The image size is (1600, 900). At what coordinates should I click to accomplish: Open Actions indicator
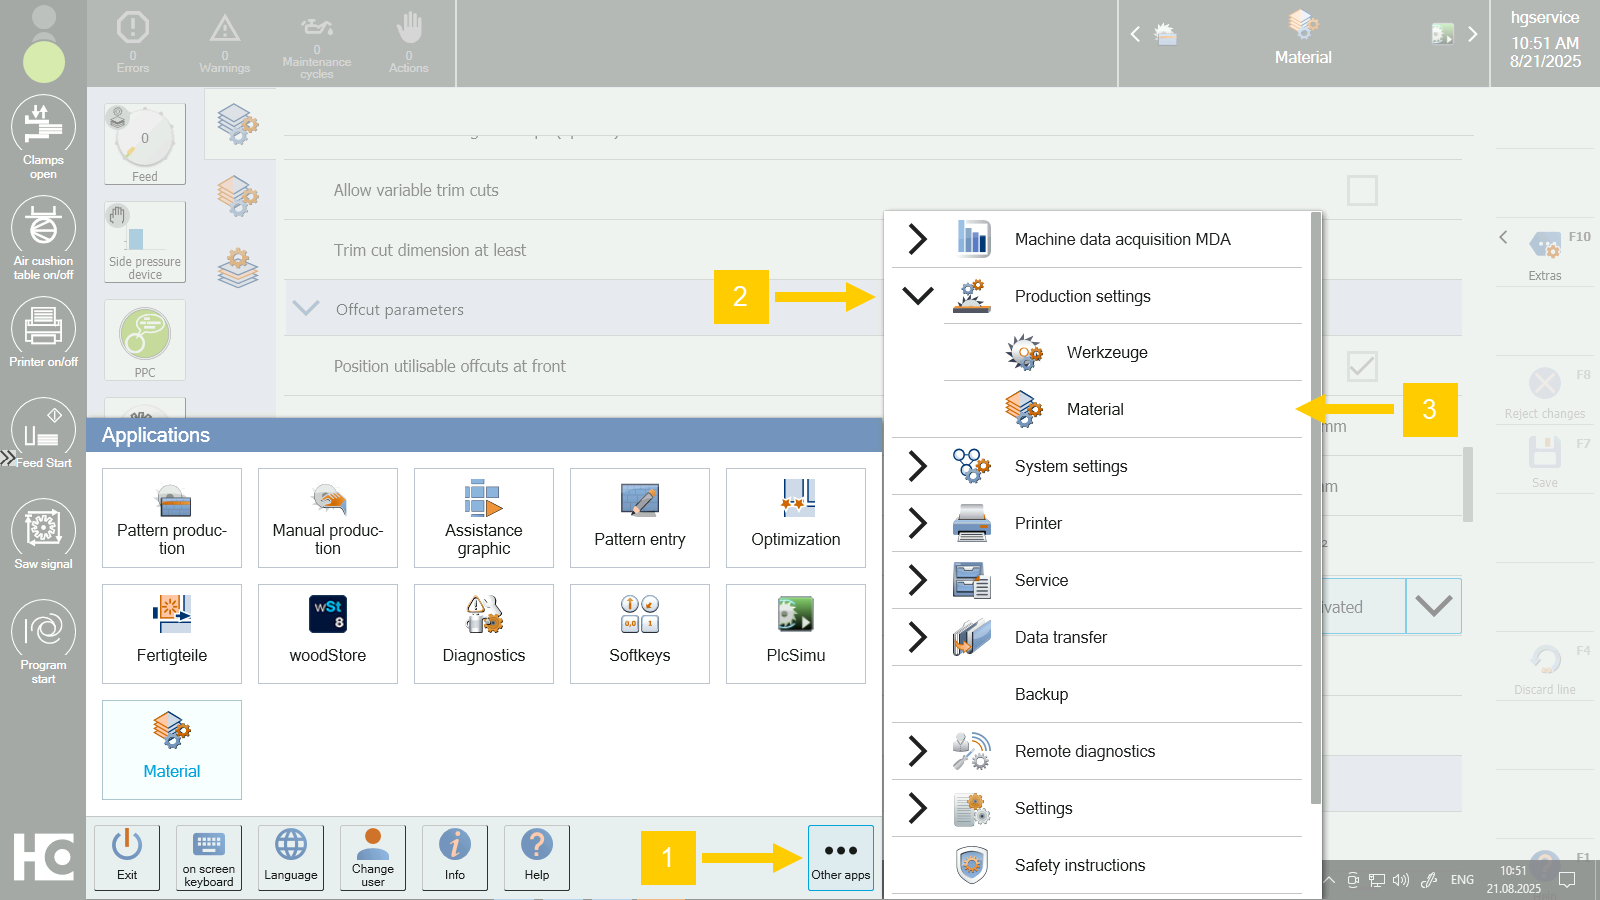(x=409, y=43)
